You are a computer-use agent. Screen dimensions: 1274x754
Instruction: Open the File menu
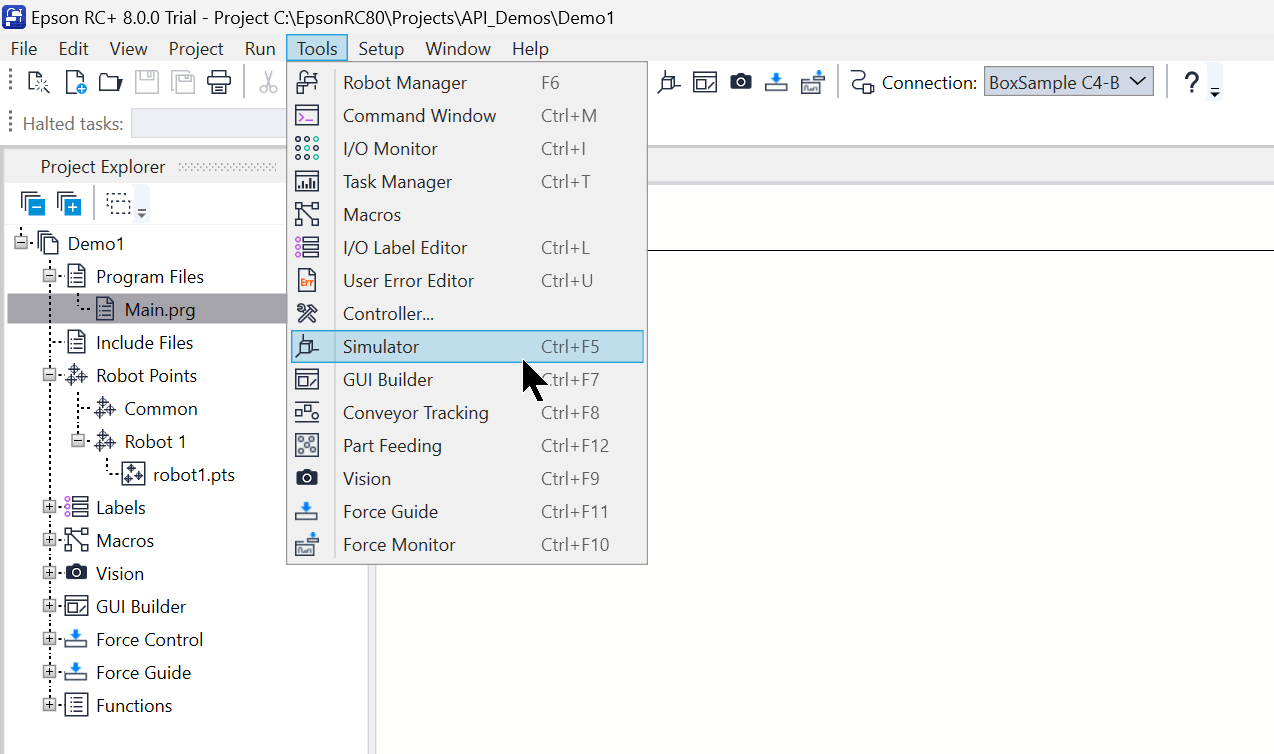24,49
